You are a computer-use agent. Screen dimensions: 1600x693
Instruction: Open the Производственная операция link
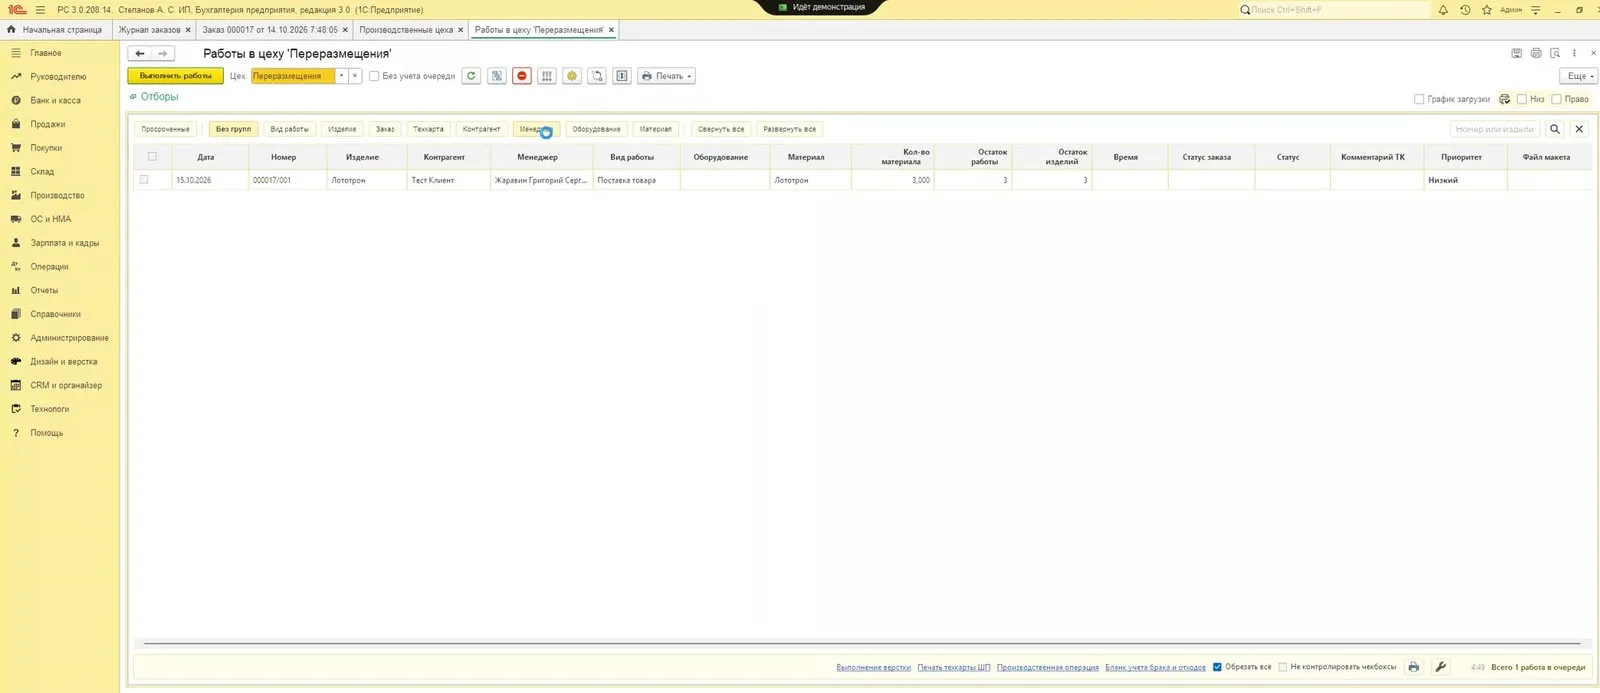(x=1048, y=667)
